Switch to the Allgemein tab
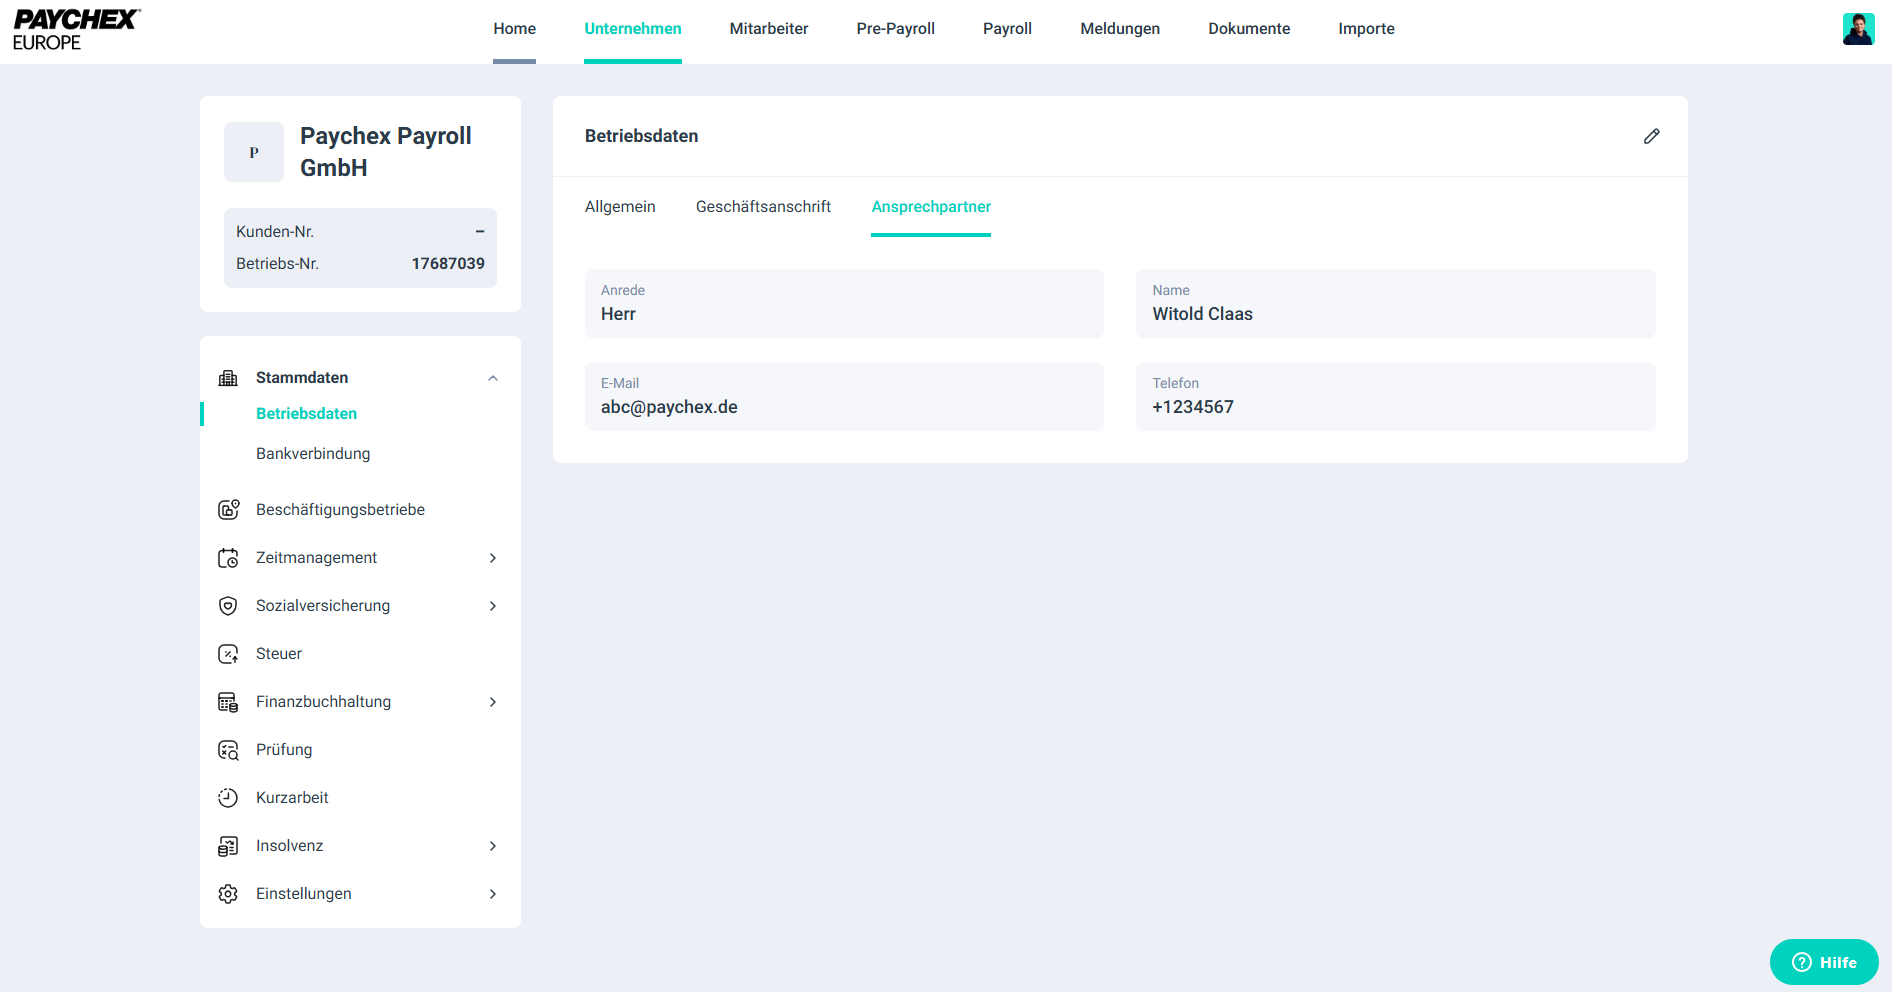1892x992 pixels. [620, 207]
